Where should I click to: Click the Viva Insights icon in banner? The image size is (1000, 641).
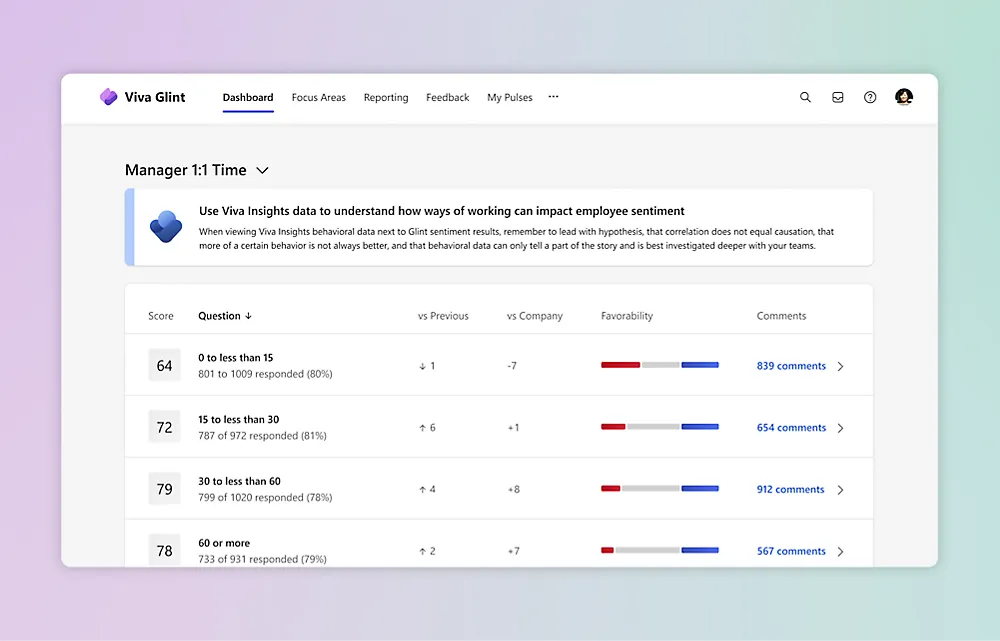pyautogui.click(x=165, y=227)
